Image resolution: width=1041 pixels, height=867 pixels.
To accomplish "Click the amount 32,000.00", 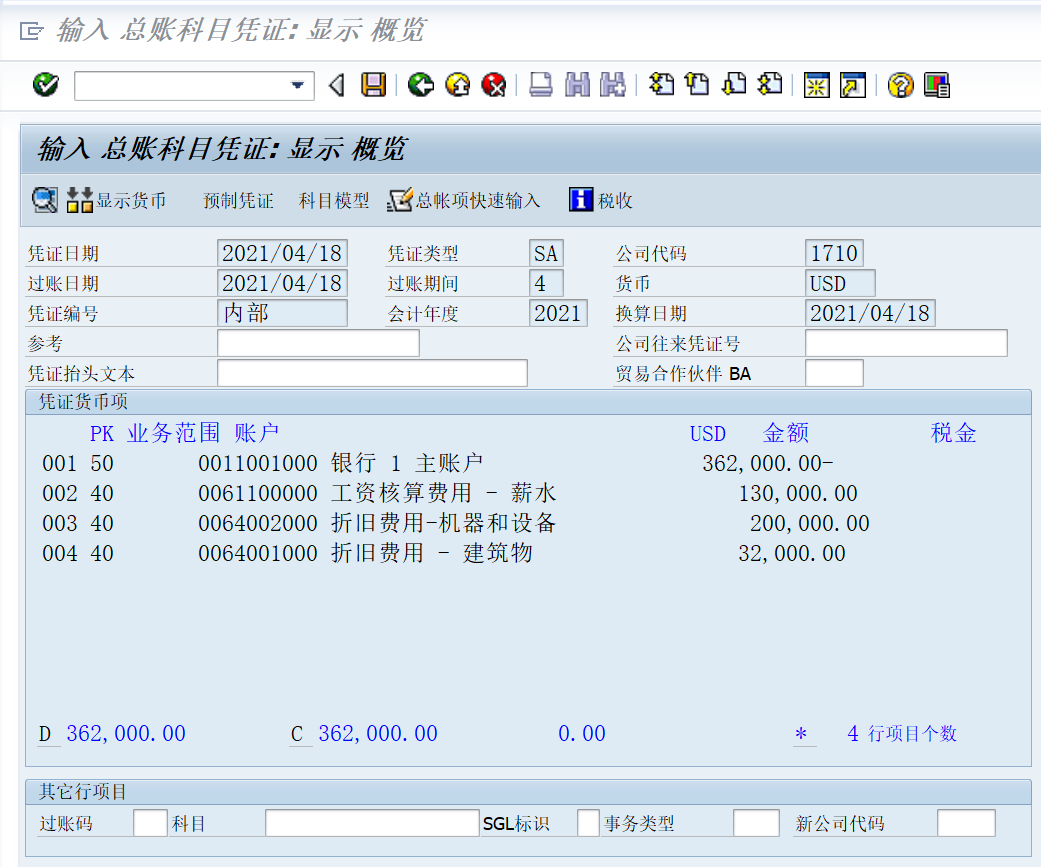I will 792,552.
